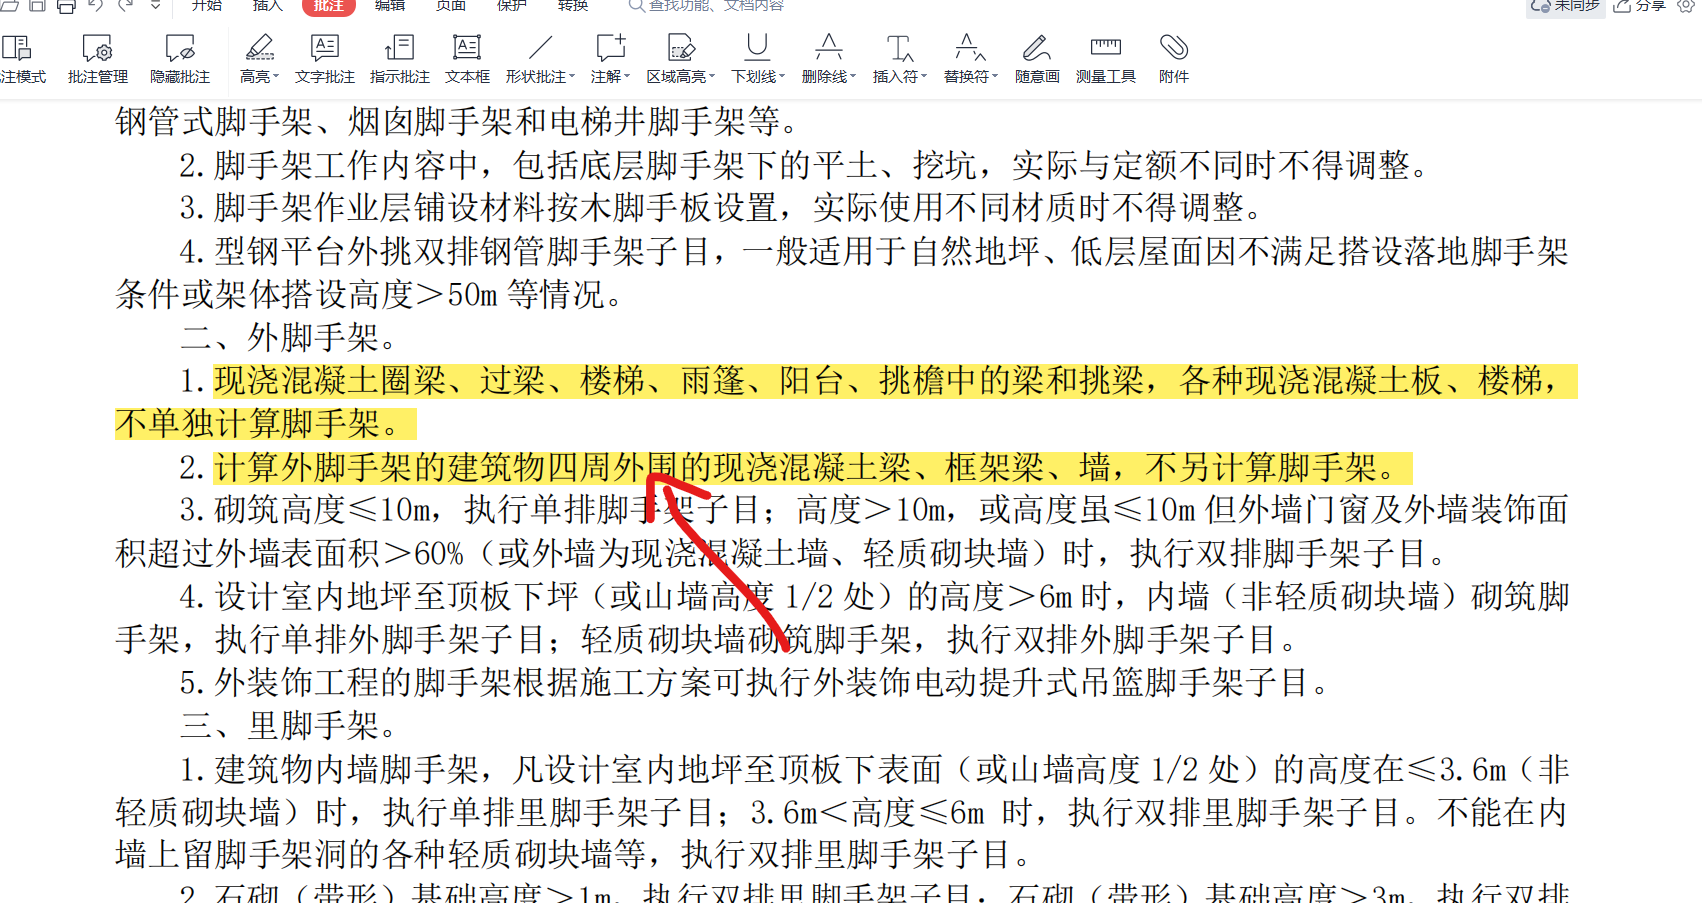Viewport: 1702px width, 903px height.
Task: Expand the 下划线 dropdown arrow
Action: click(x=782, y=77)
